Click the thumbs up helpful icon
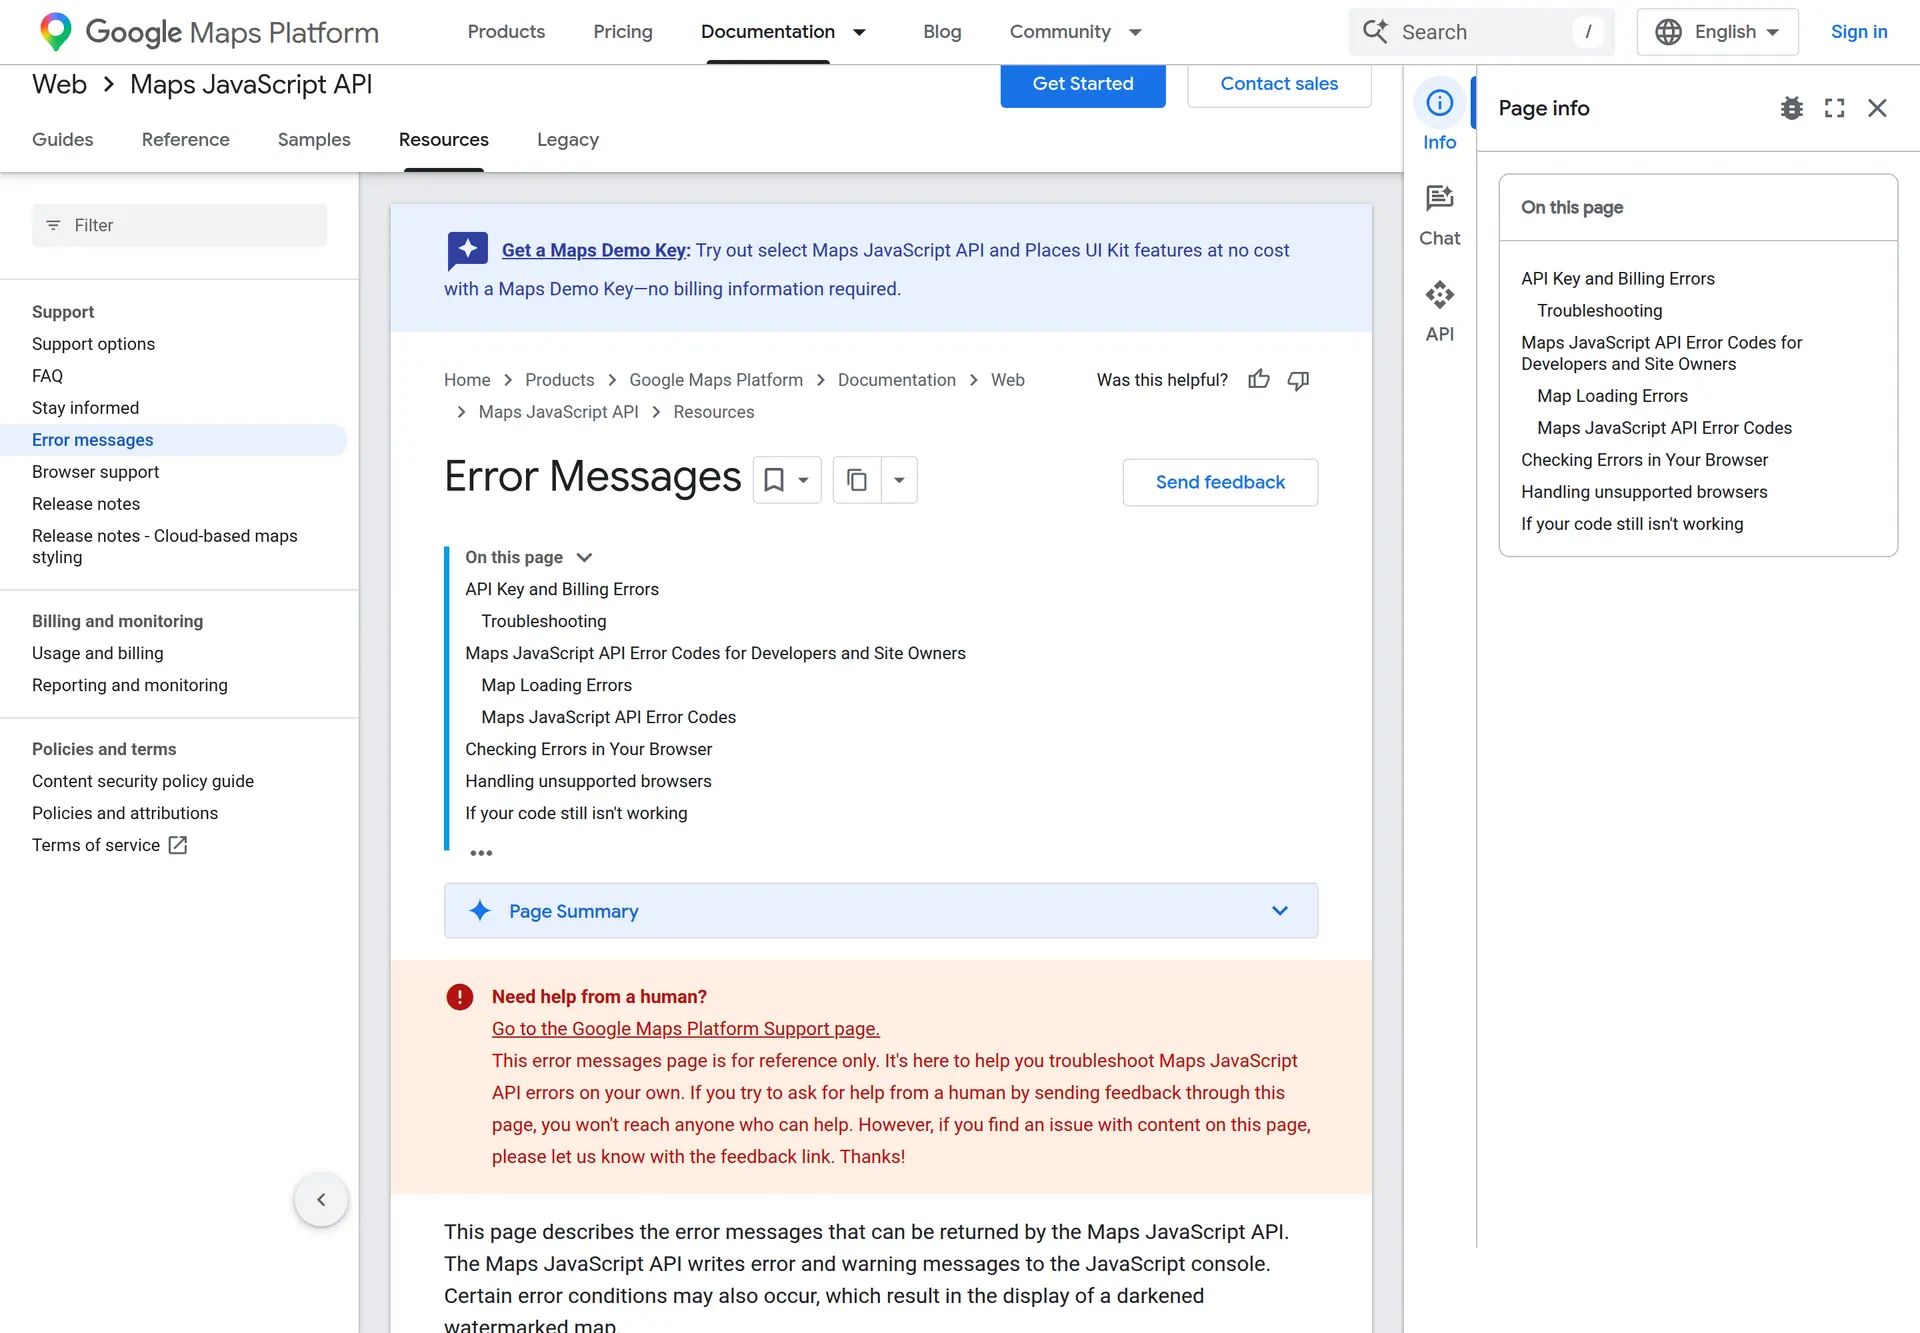Screen dimensions: 1920x1333 [1259, 380]
